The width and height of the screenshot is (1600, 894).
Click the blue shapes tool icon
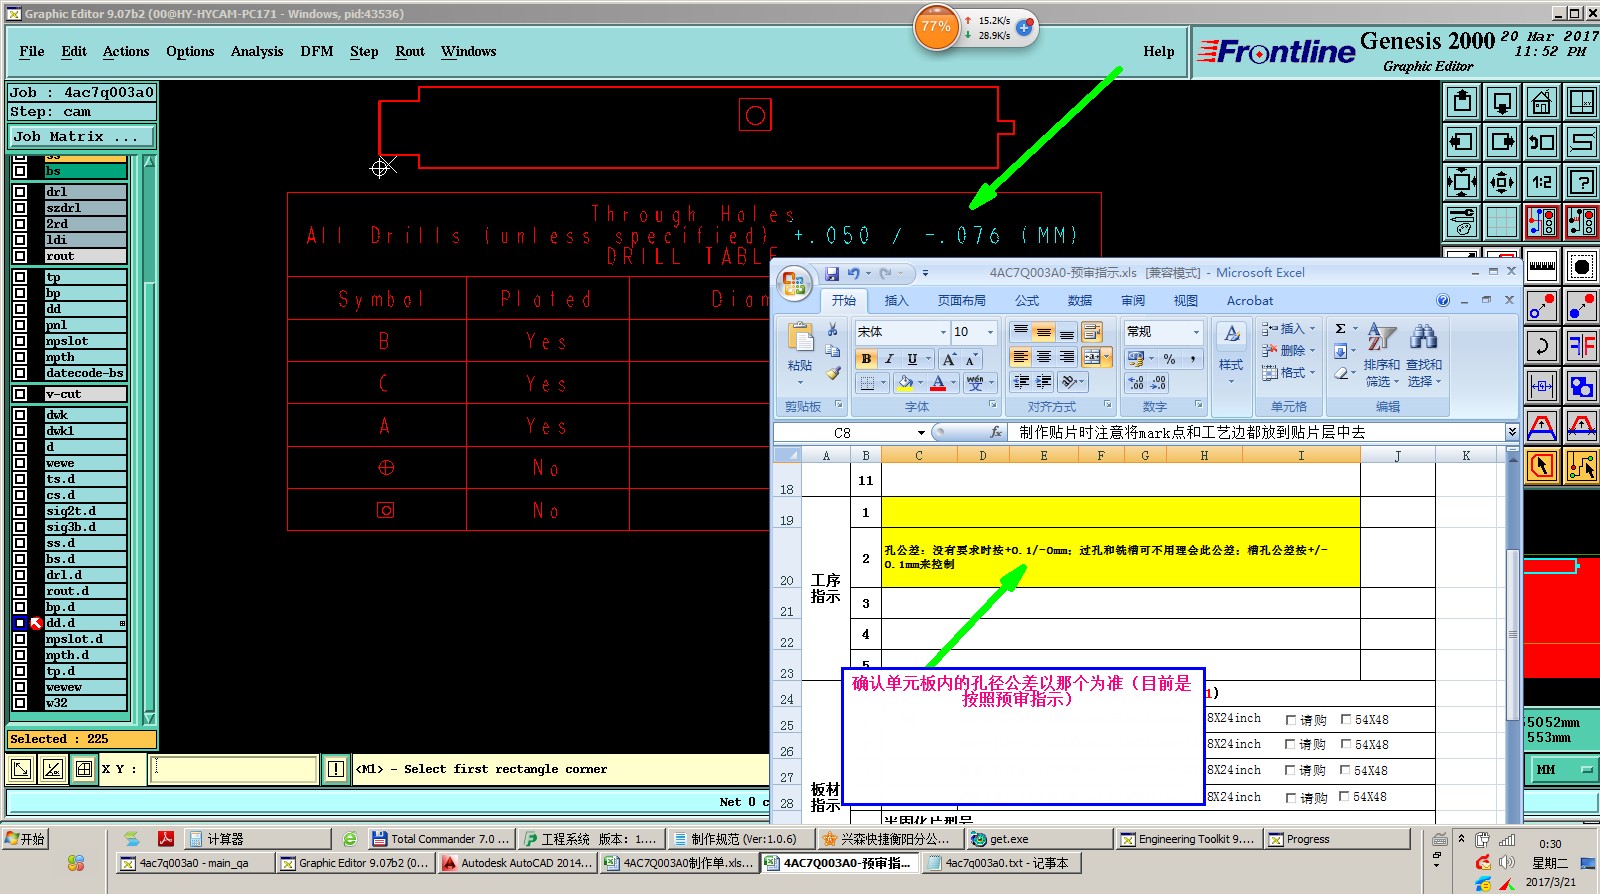tap(1582, 386)
